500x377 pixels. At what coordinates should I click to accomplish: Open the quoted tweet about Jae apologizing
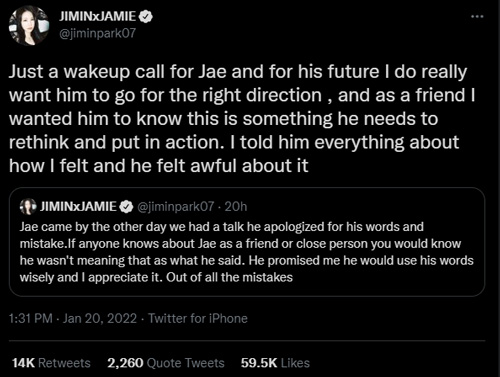pyautogui.click(x=247, y=242)
